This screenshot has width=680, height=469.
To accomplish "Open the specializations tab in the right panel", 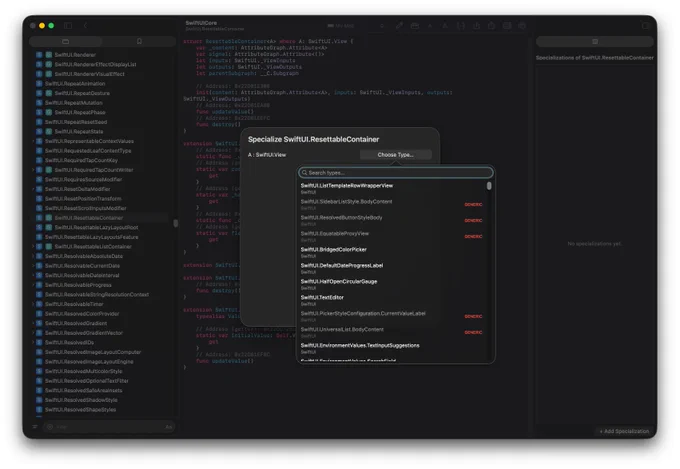I will point(595,41).
